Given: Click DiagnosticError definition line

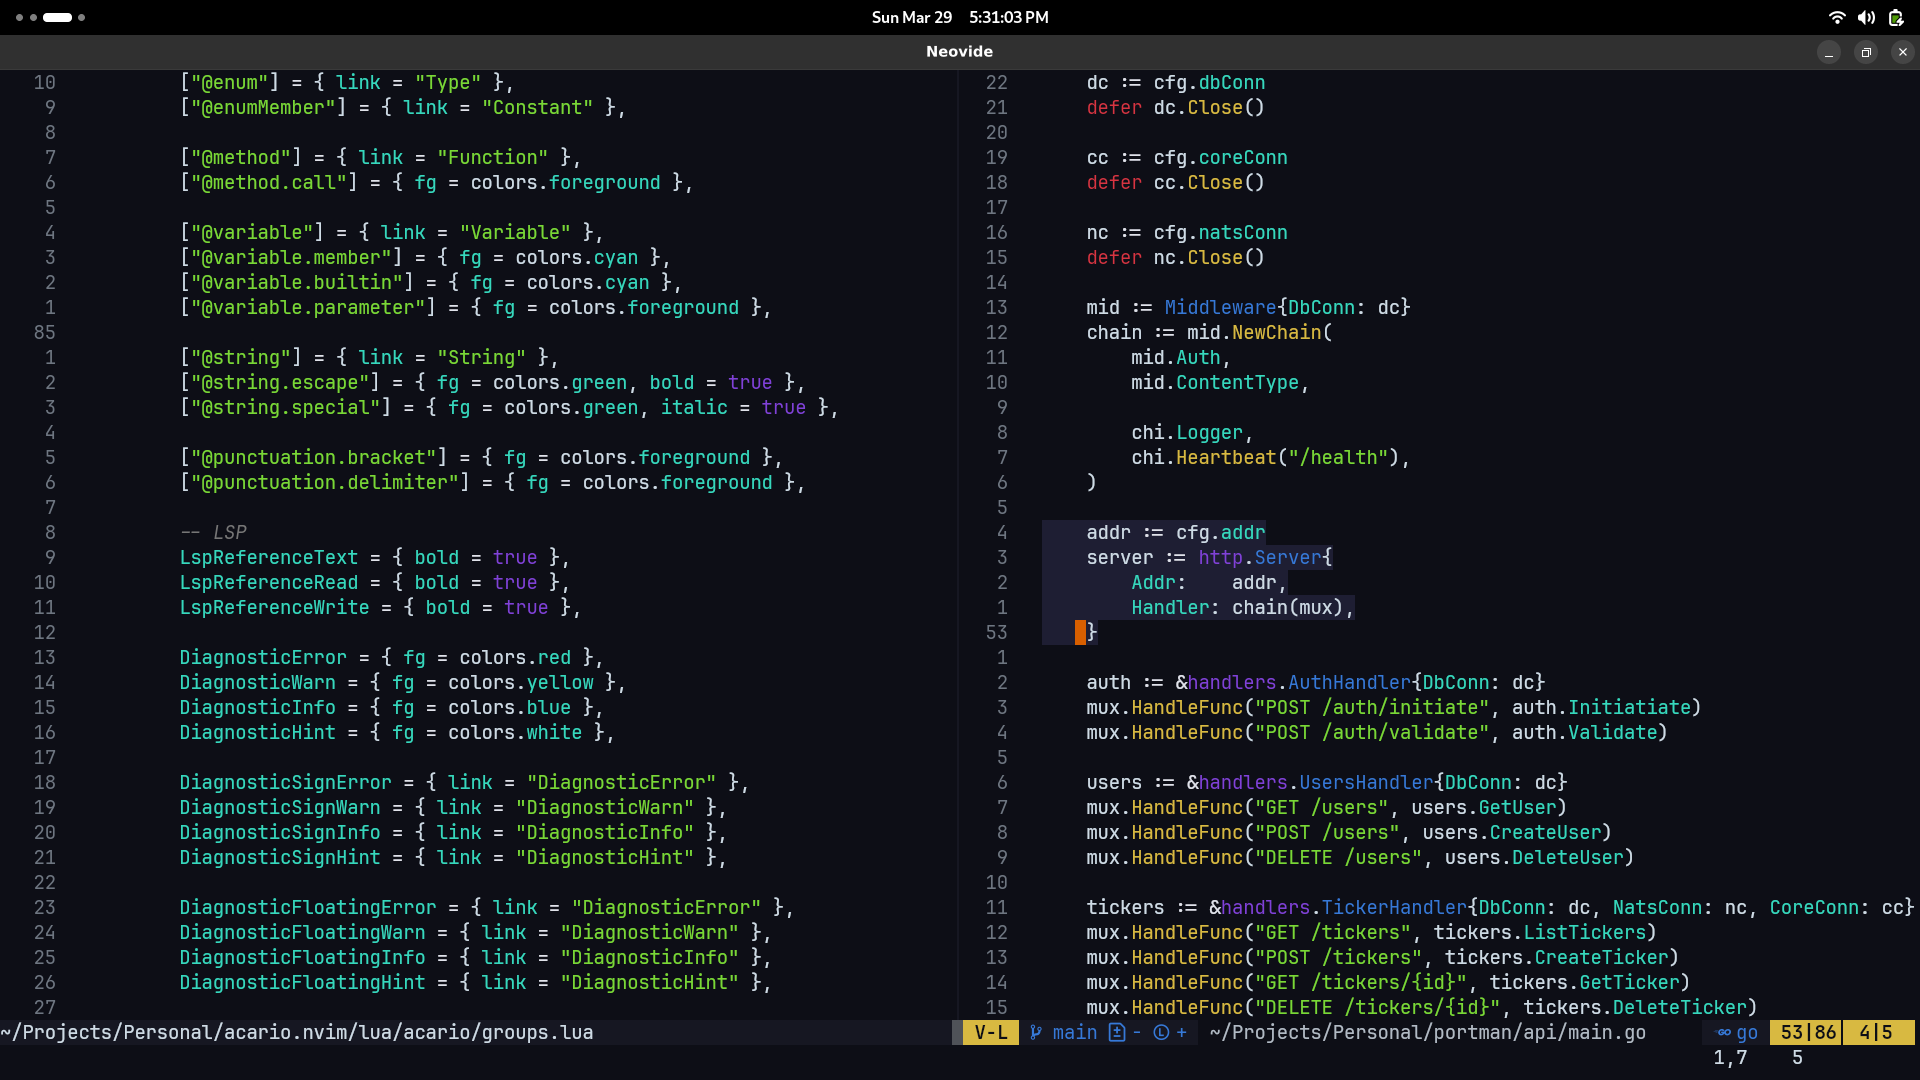Looking at the screenshot, I should point(262,658).
